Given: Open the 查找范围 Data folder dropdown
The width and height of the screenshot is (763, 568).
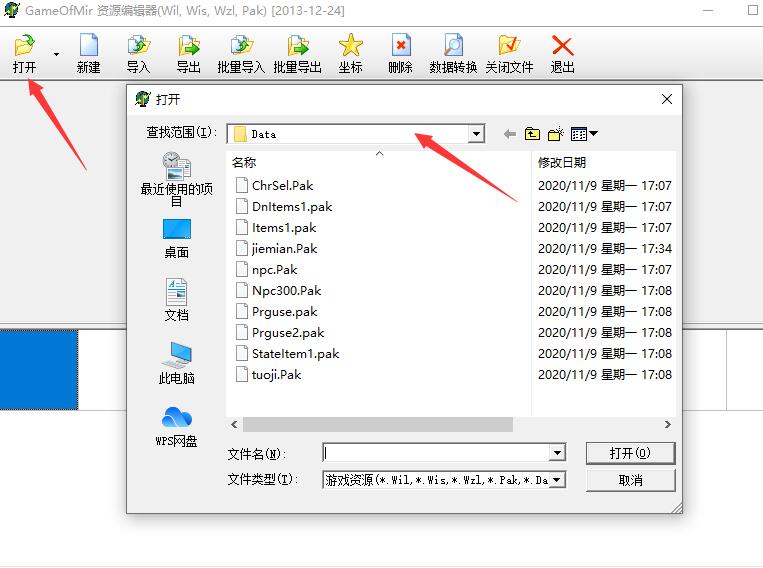Looking at the screenshot, I should point(476,133).
